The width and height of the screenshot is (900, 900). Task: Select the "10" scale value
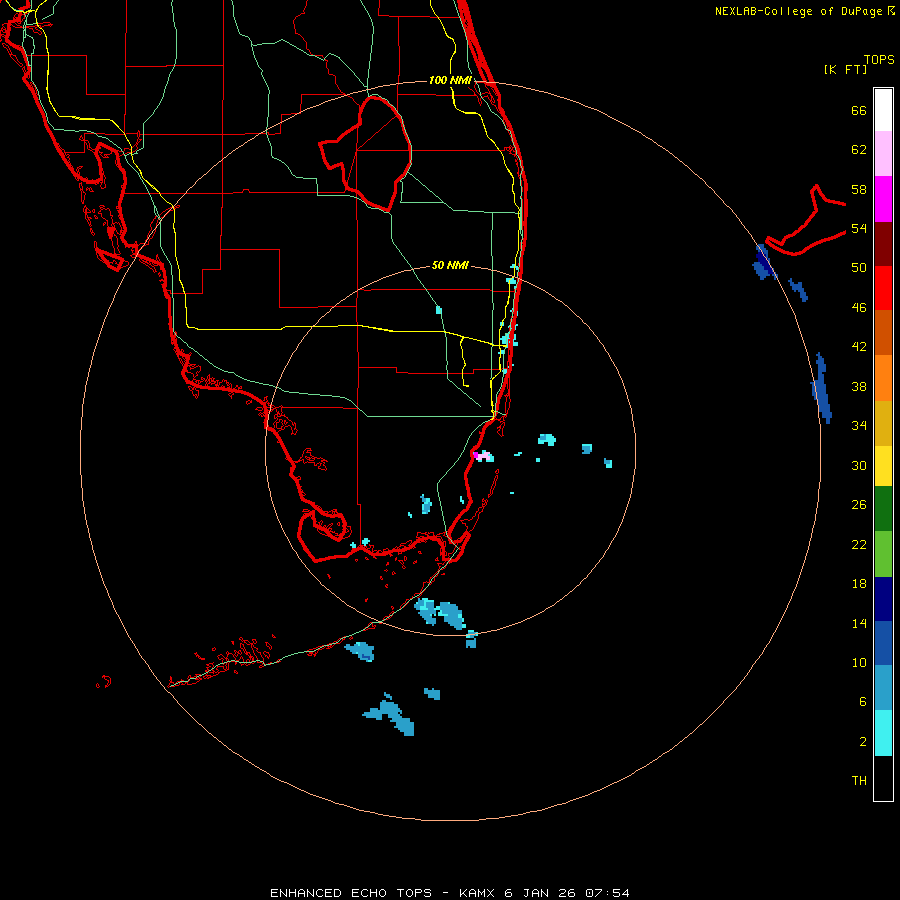coord(859,663)
